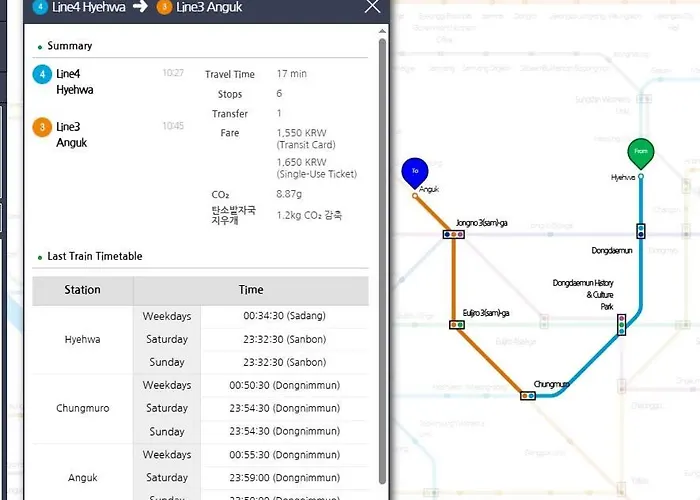Click the Stops count value '6'

coord(279,93)
